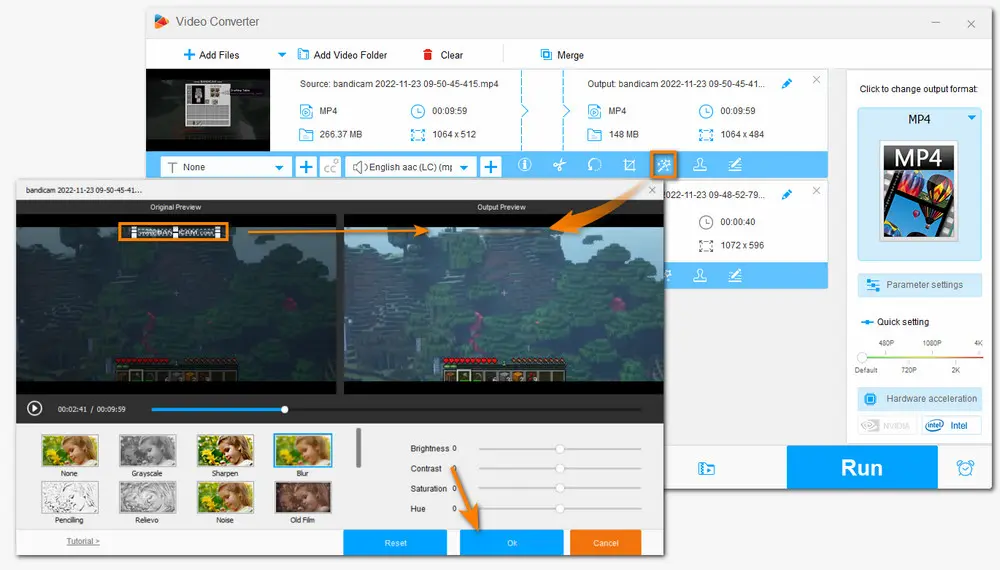
Task: Apply the Pencilling filter
Action: (x=70, y=497)
